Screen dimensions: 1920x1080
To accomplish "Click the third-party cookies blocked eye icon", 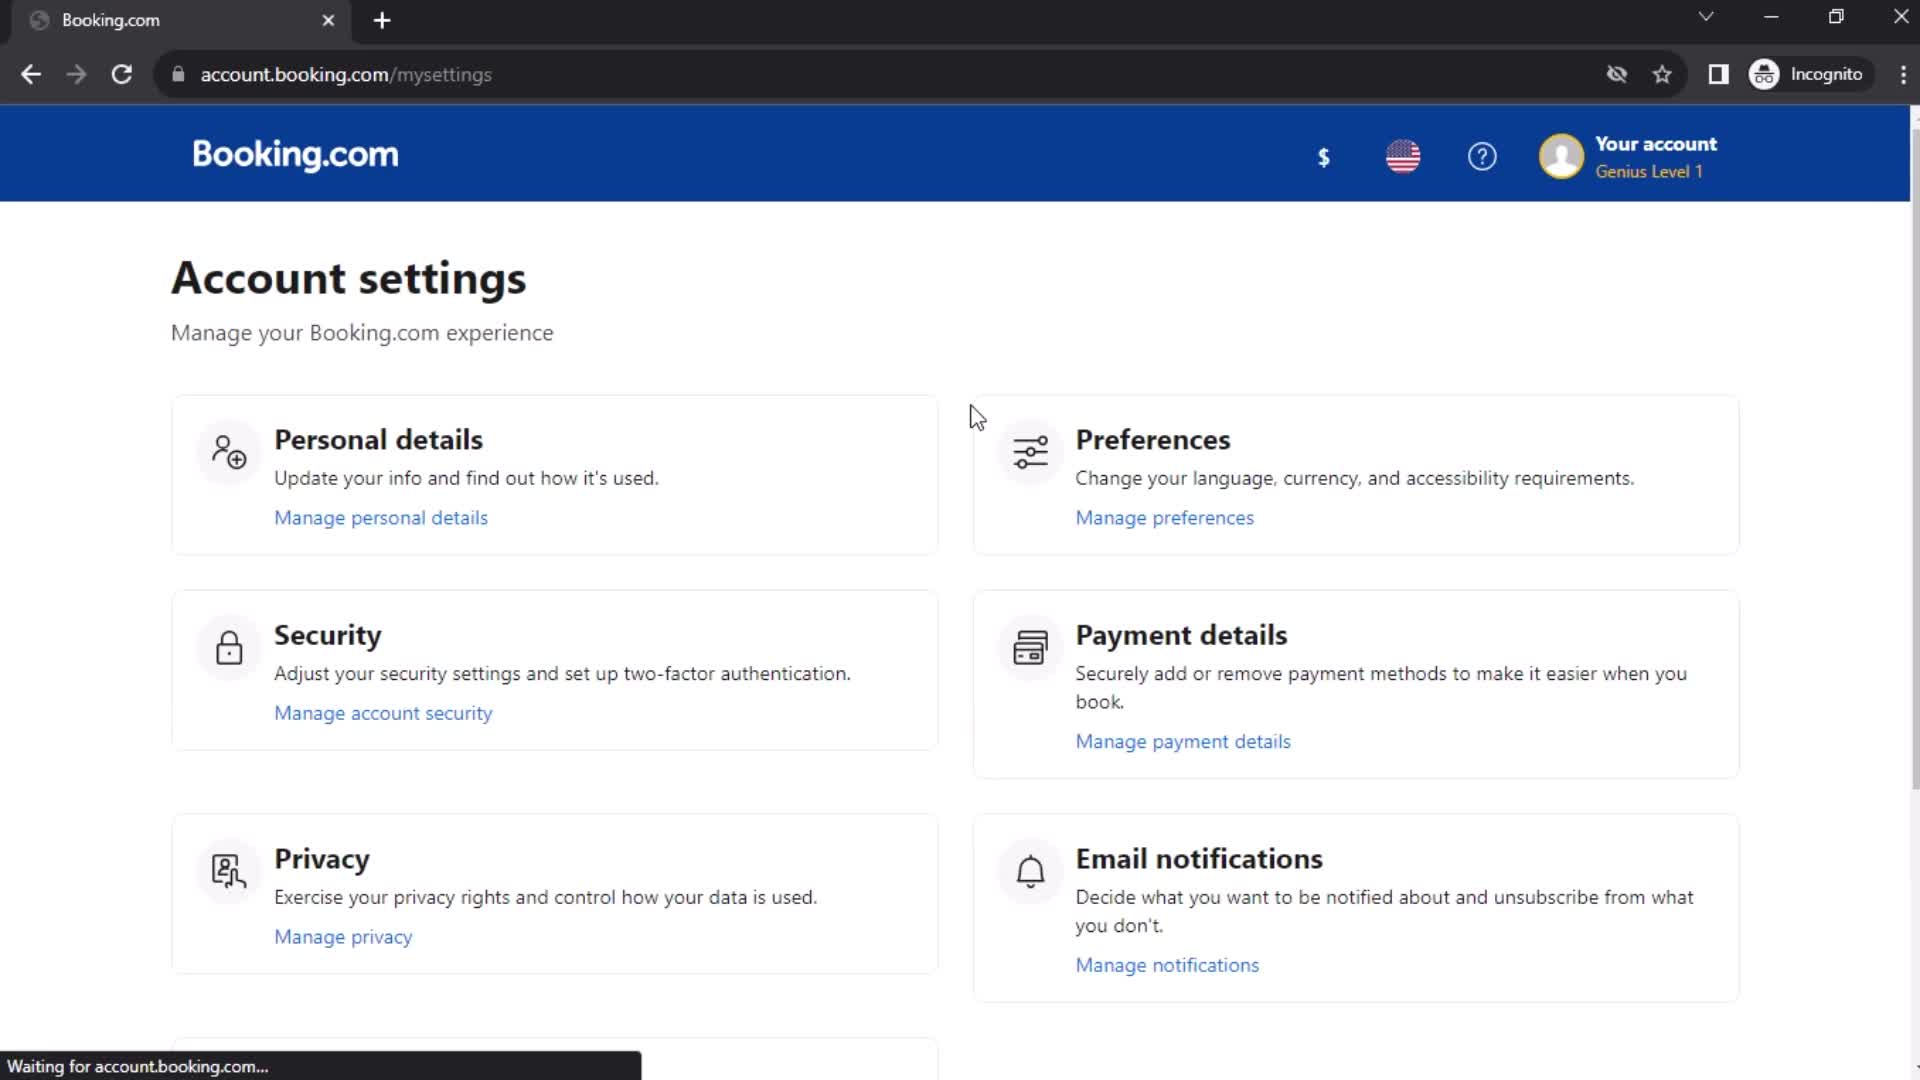I will click(x=1616, y=74).
